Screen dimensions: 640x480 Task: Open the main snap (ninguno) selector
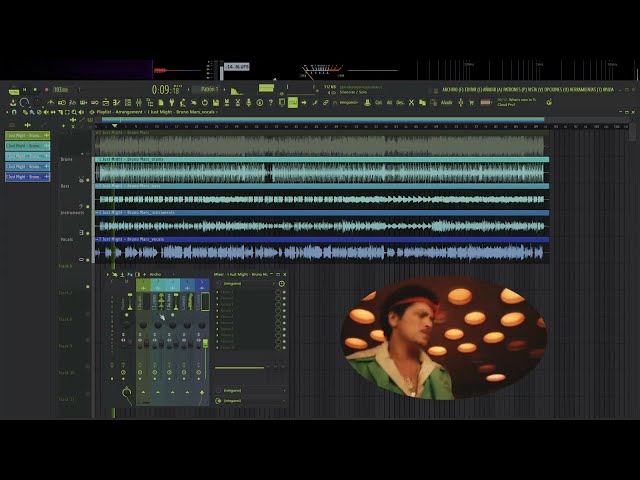[x=349, y=102]
